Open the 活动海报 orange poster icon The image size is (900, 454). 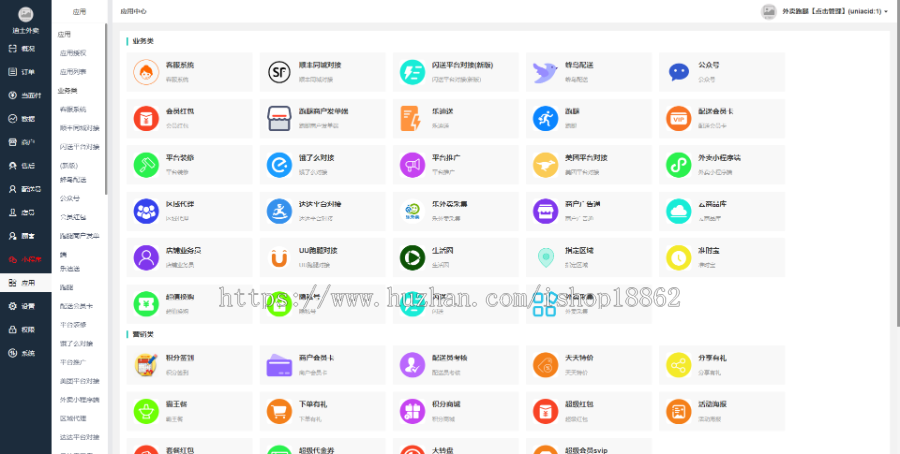[679, 411]
